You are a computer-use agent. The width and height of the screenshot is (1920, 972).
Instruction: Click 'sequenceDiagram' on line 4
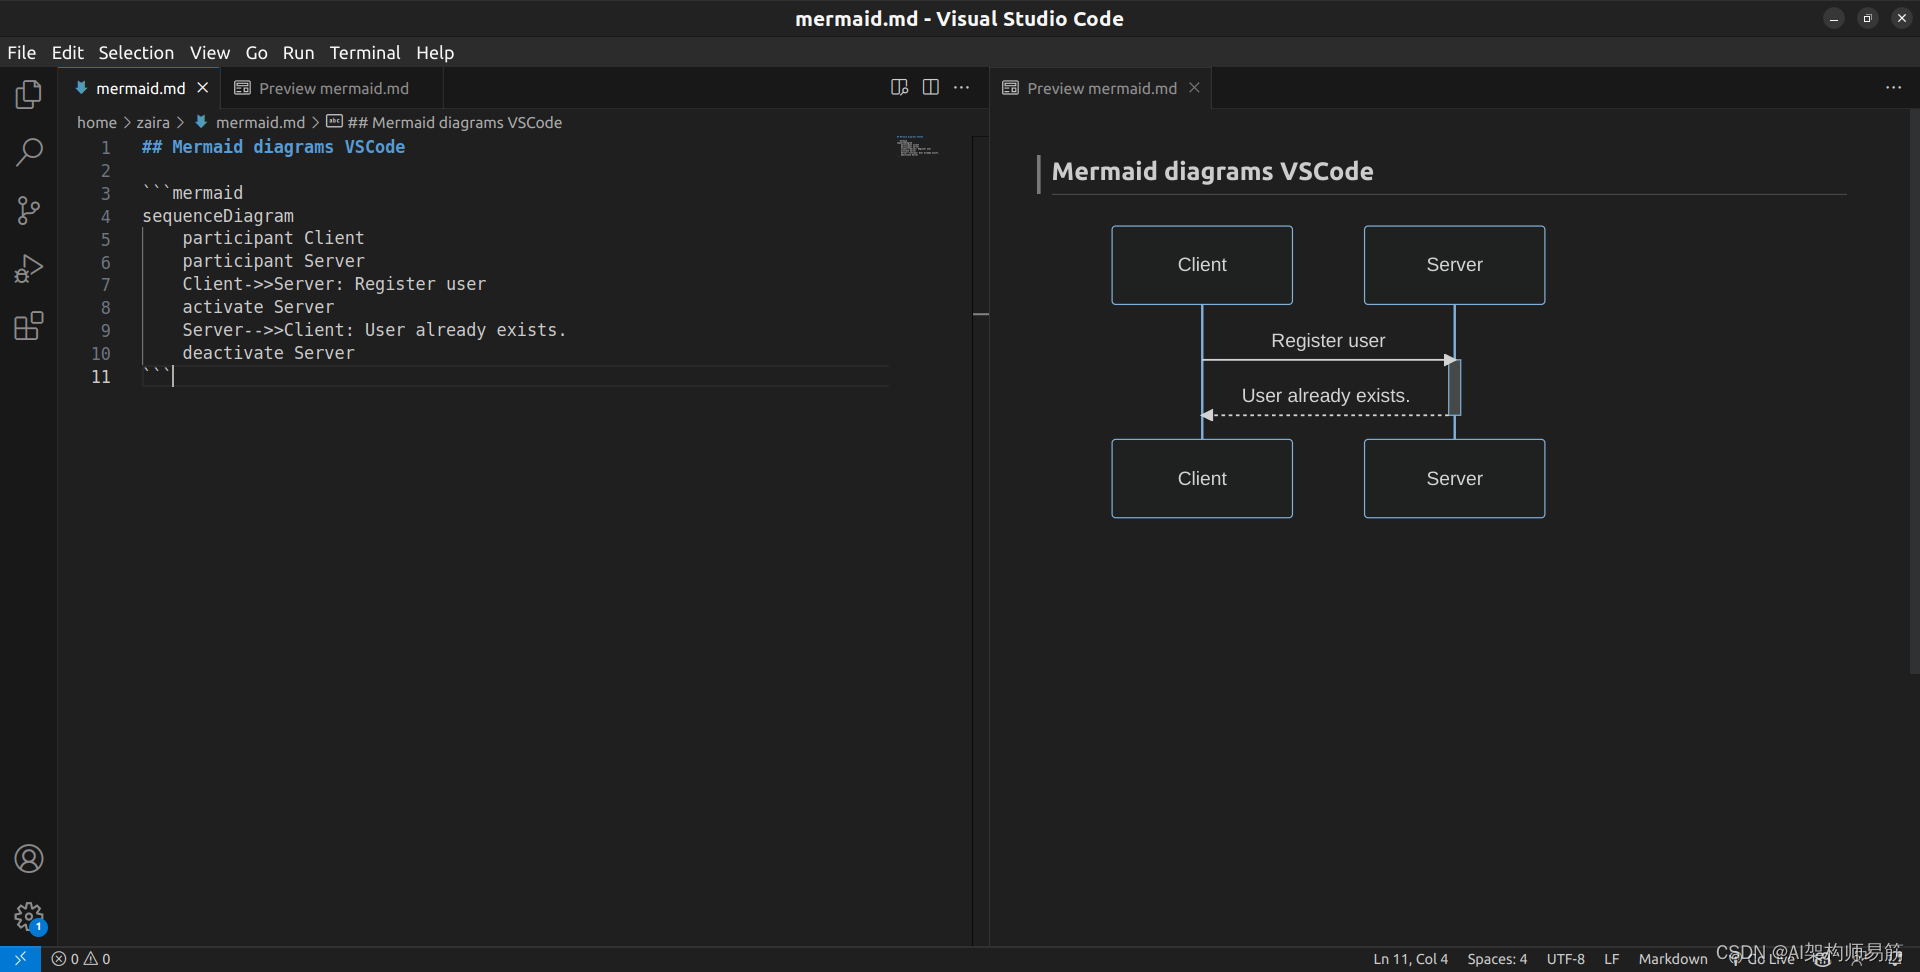point(218,216)
